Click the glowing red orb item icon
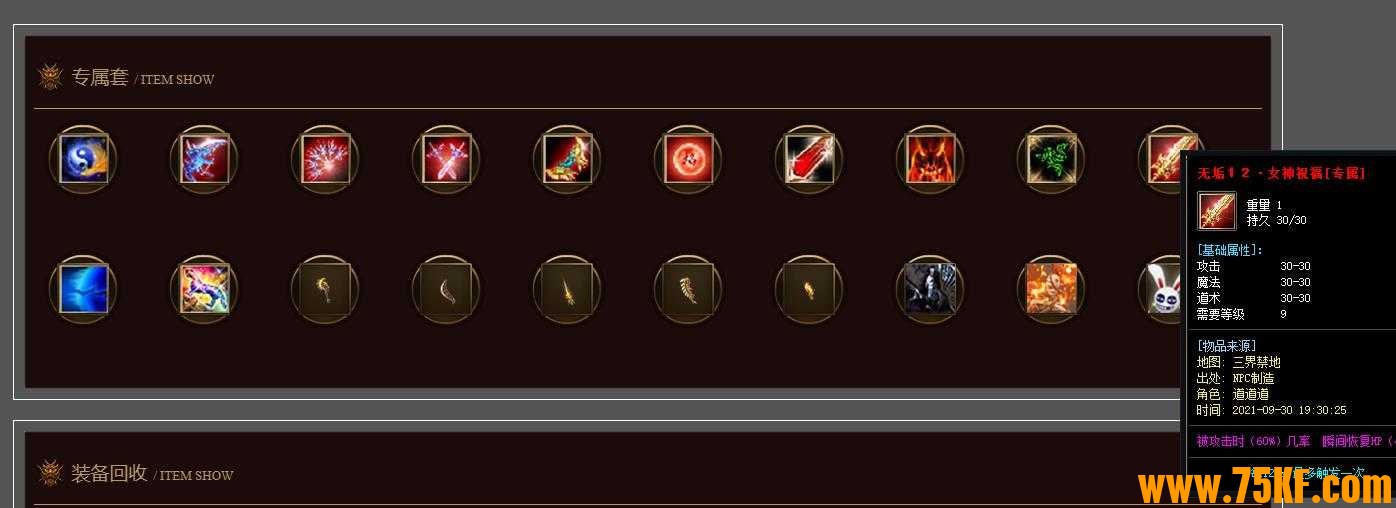The image size is (1396, 508). (688, 159)
